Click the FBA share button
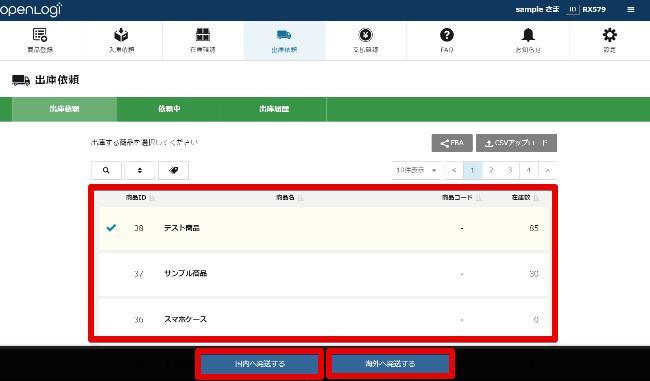 (452, 143)
